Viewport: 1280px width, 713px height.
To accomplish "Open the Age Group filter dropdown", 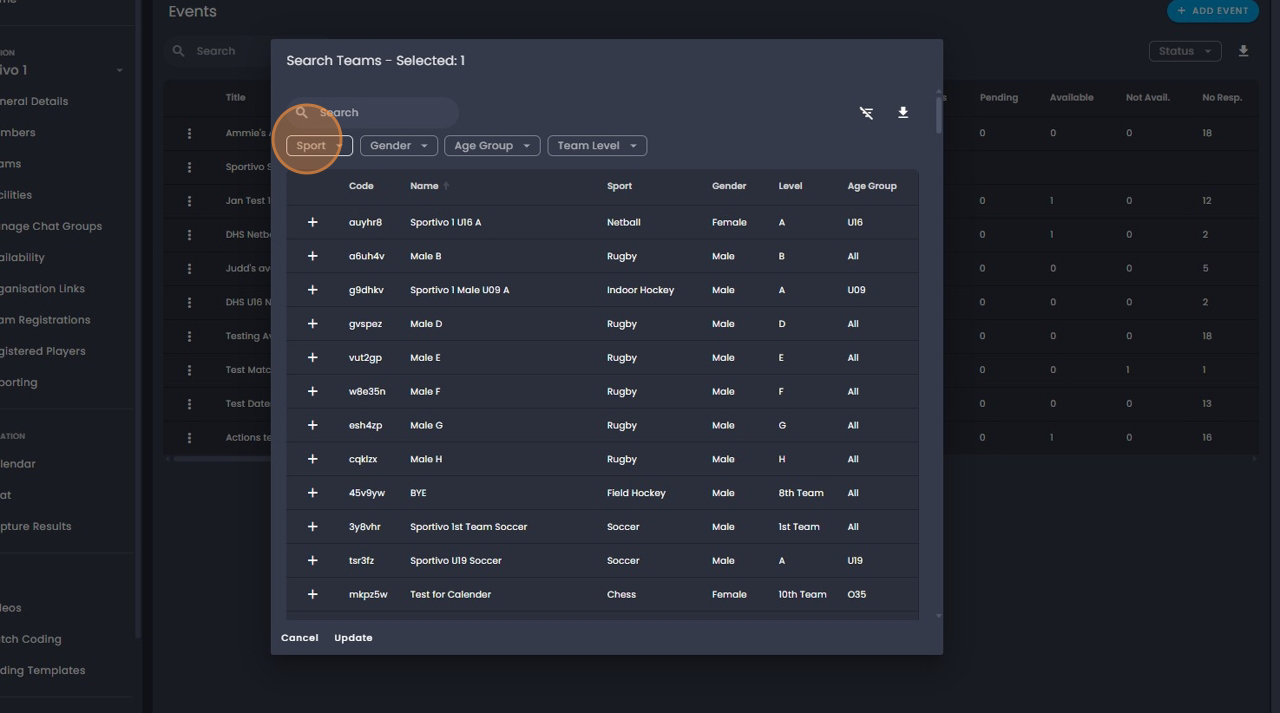I will (492, 146).
